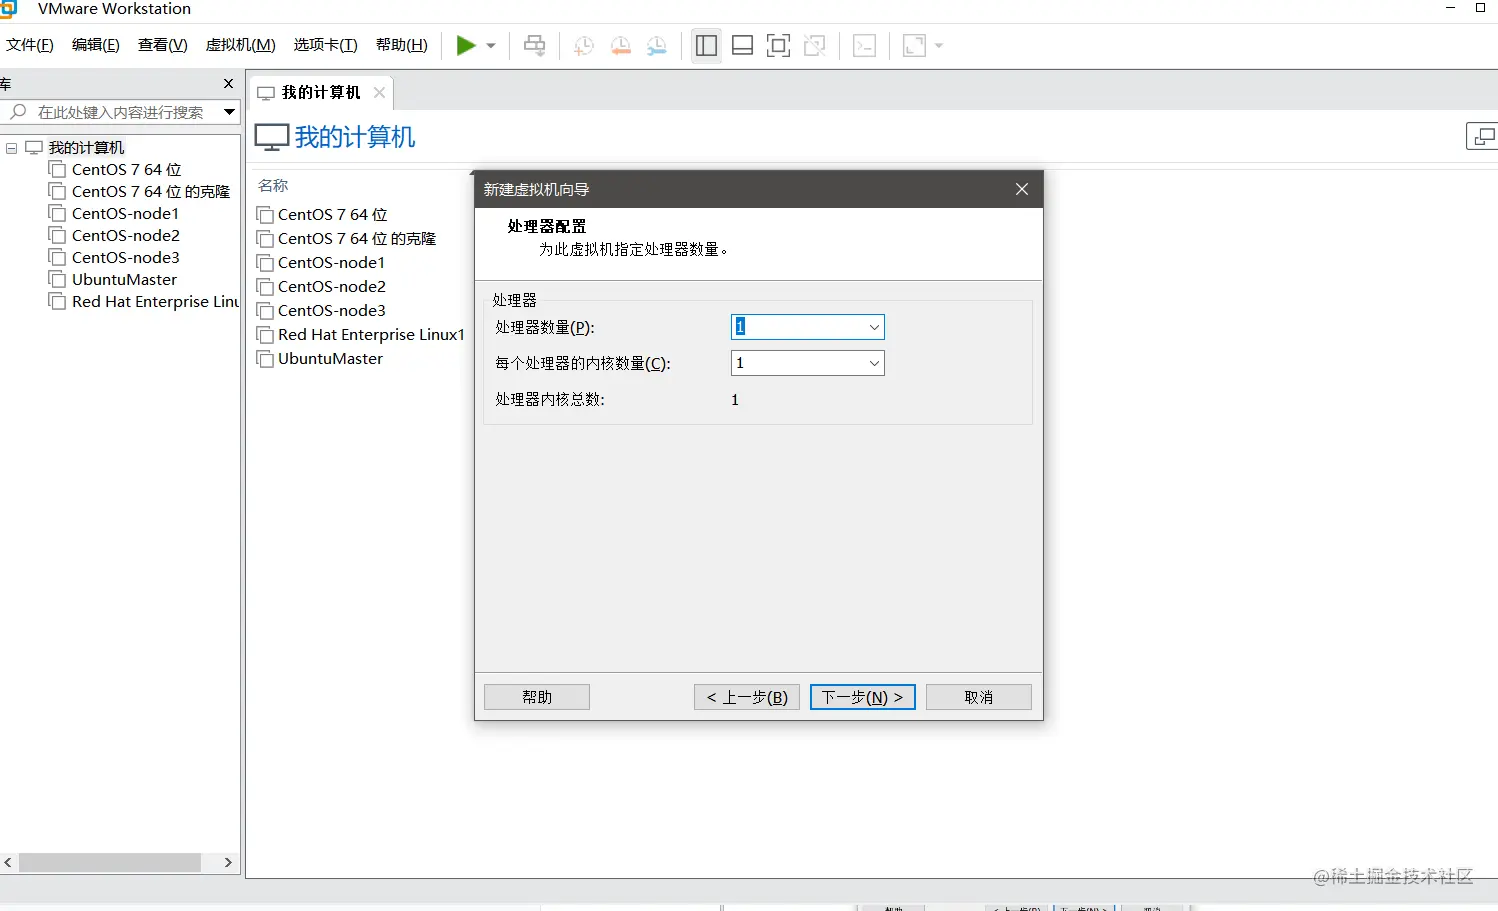Select CentOS 7 64 位 in library tree
The height and width of the screenshot is (911, 1498).
click(x=127, y=170)
